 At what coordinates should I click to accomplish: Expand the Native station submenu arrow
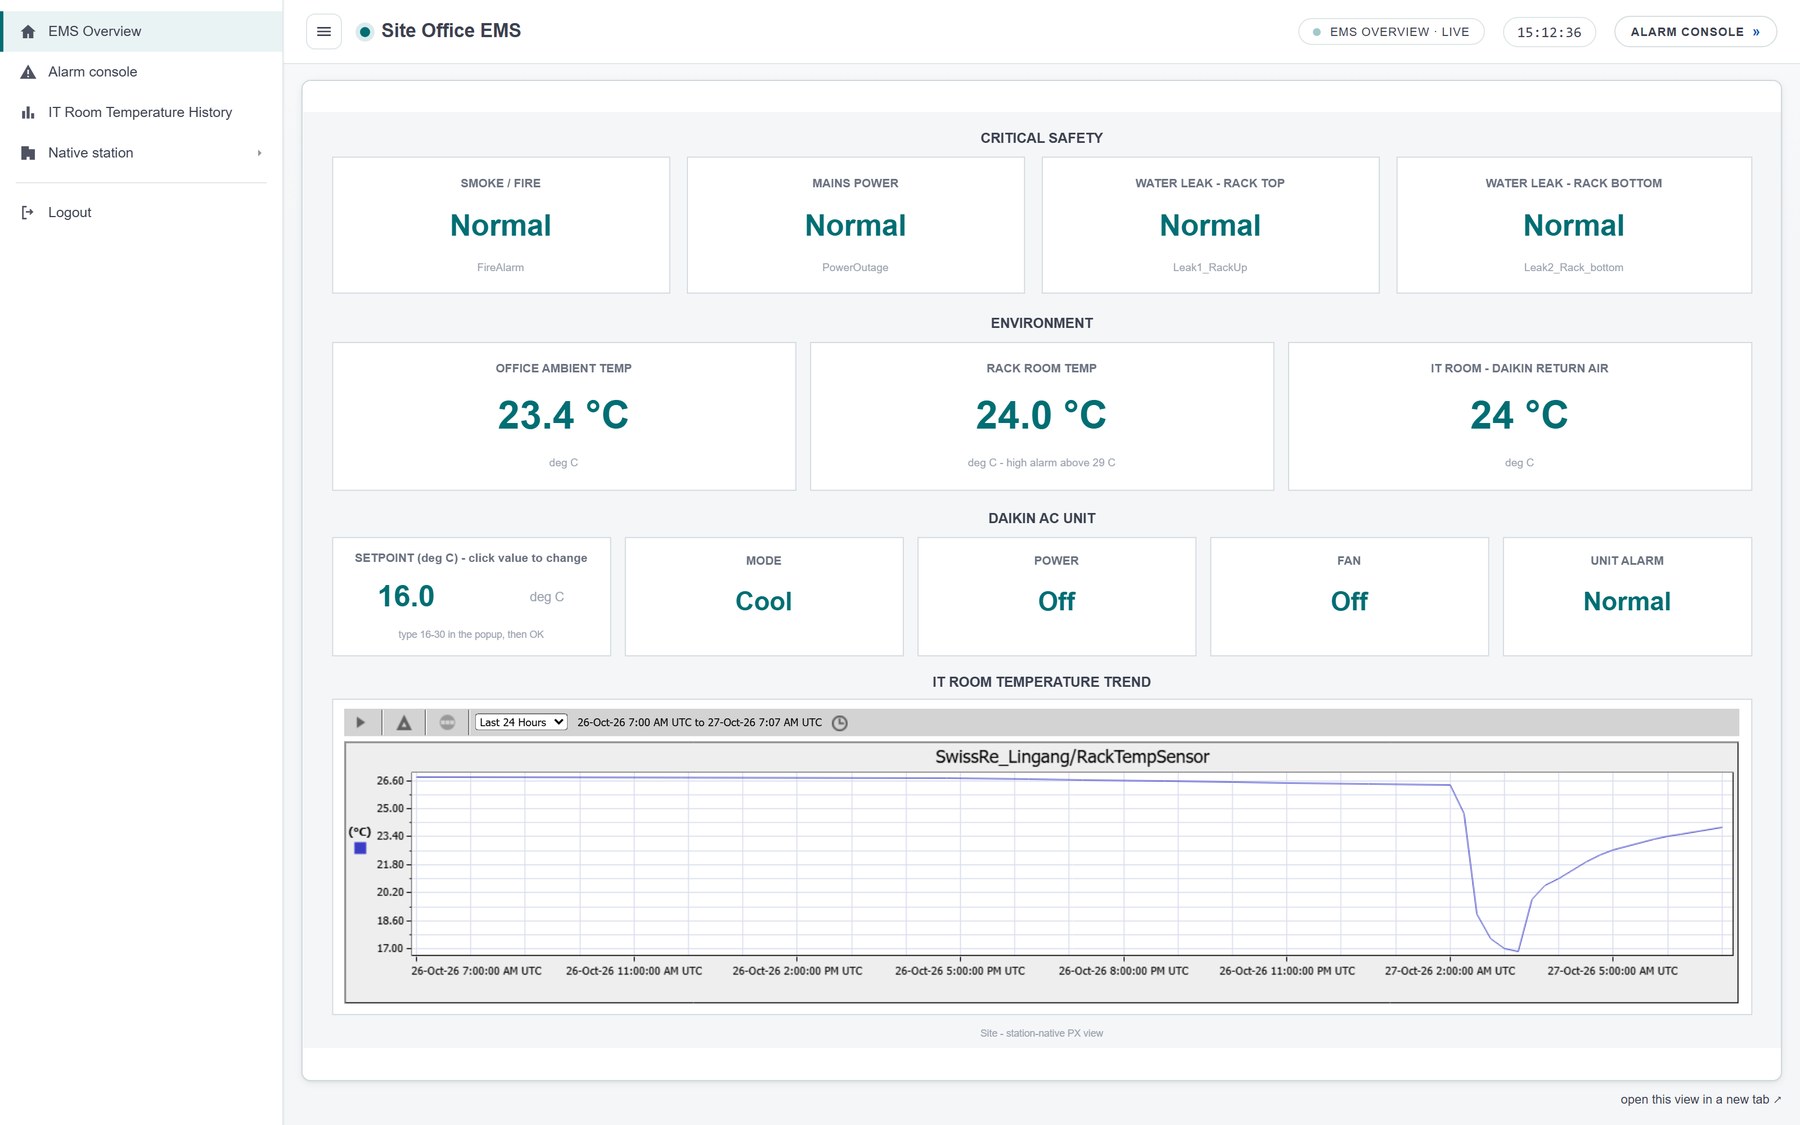coord(259,153)
